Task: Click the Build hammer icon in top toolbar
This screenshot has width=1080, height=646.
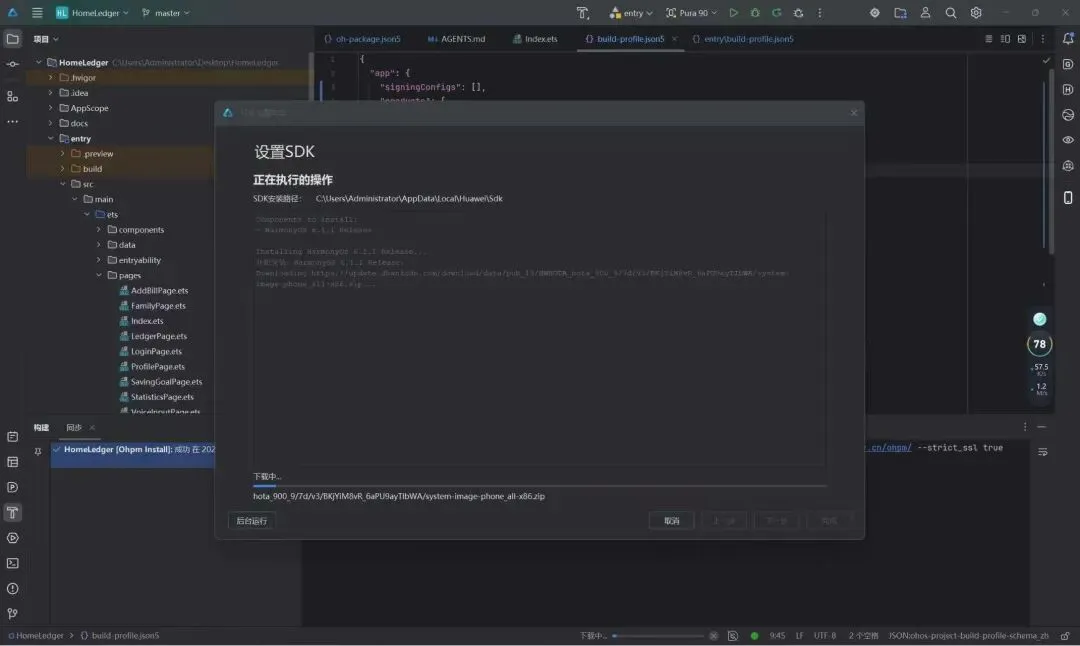Action: [583, 12]
